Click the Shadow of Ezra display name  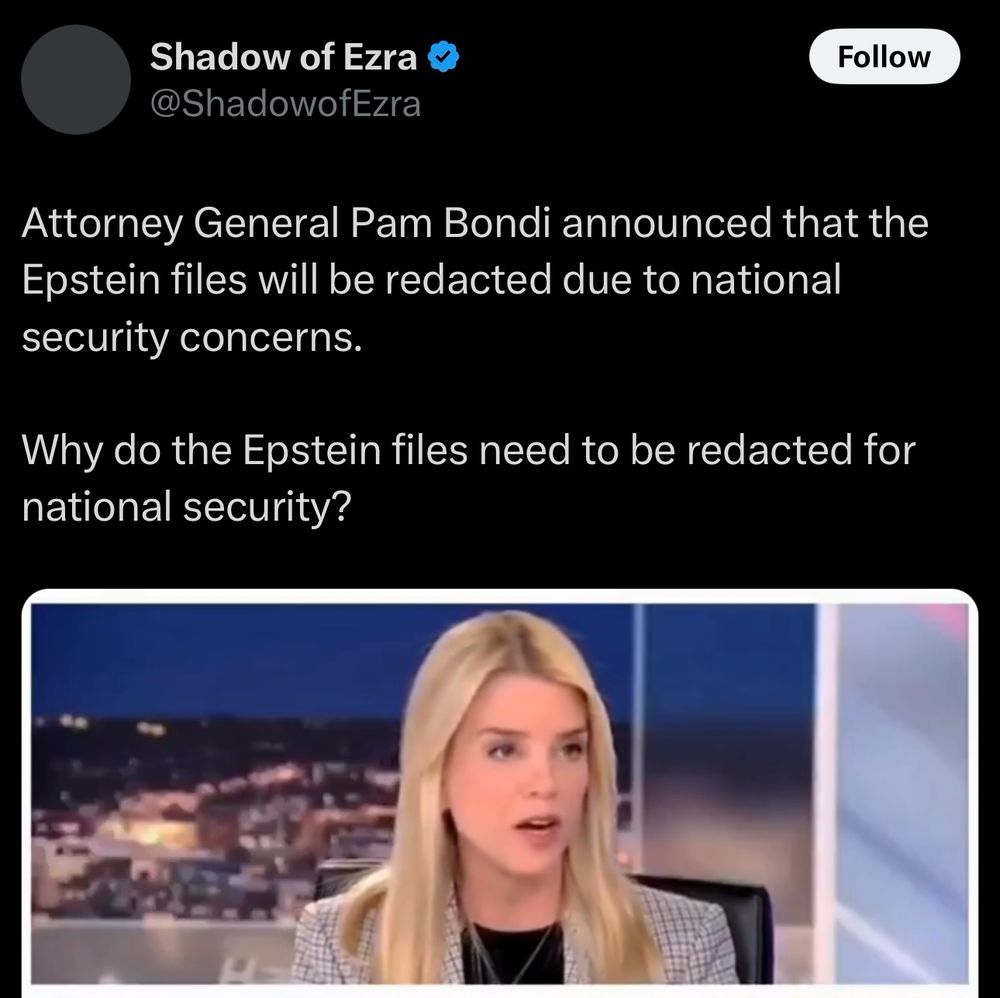283,57
